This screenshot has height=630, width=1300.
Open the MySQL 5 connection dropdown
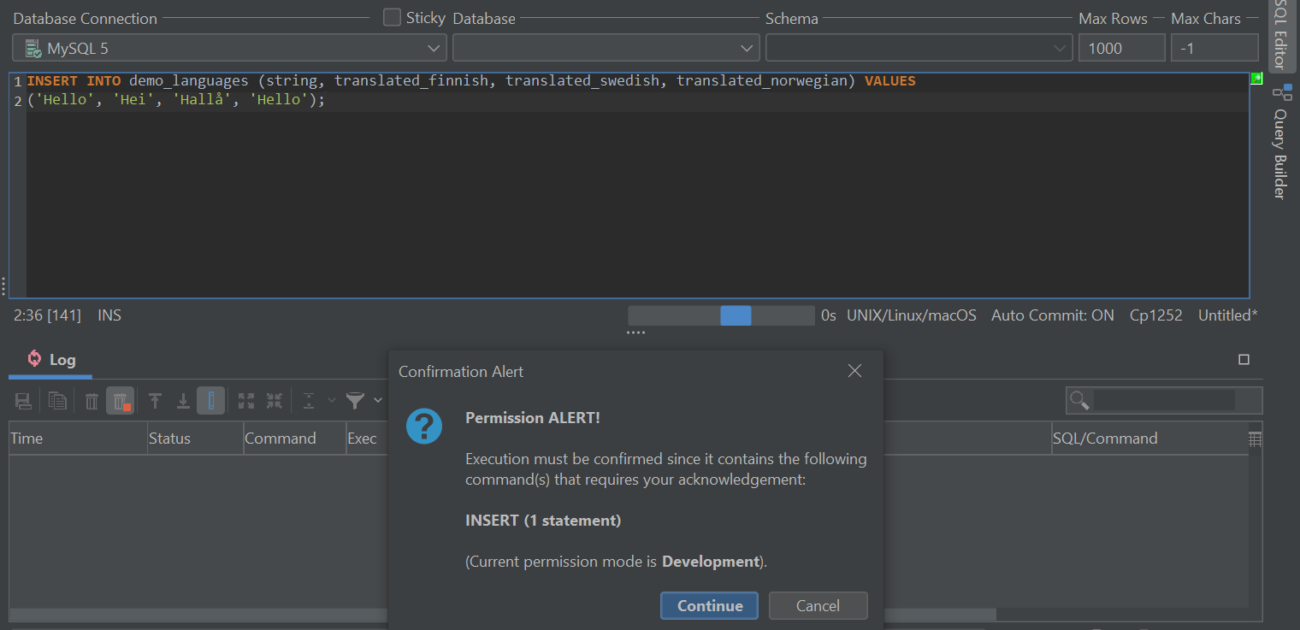tap(230, 48)
